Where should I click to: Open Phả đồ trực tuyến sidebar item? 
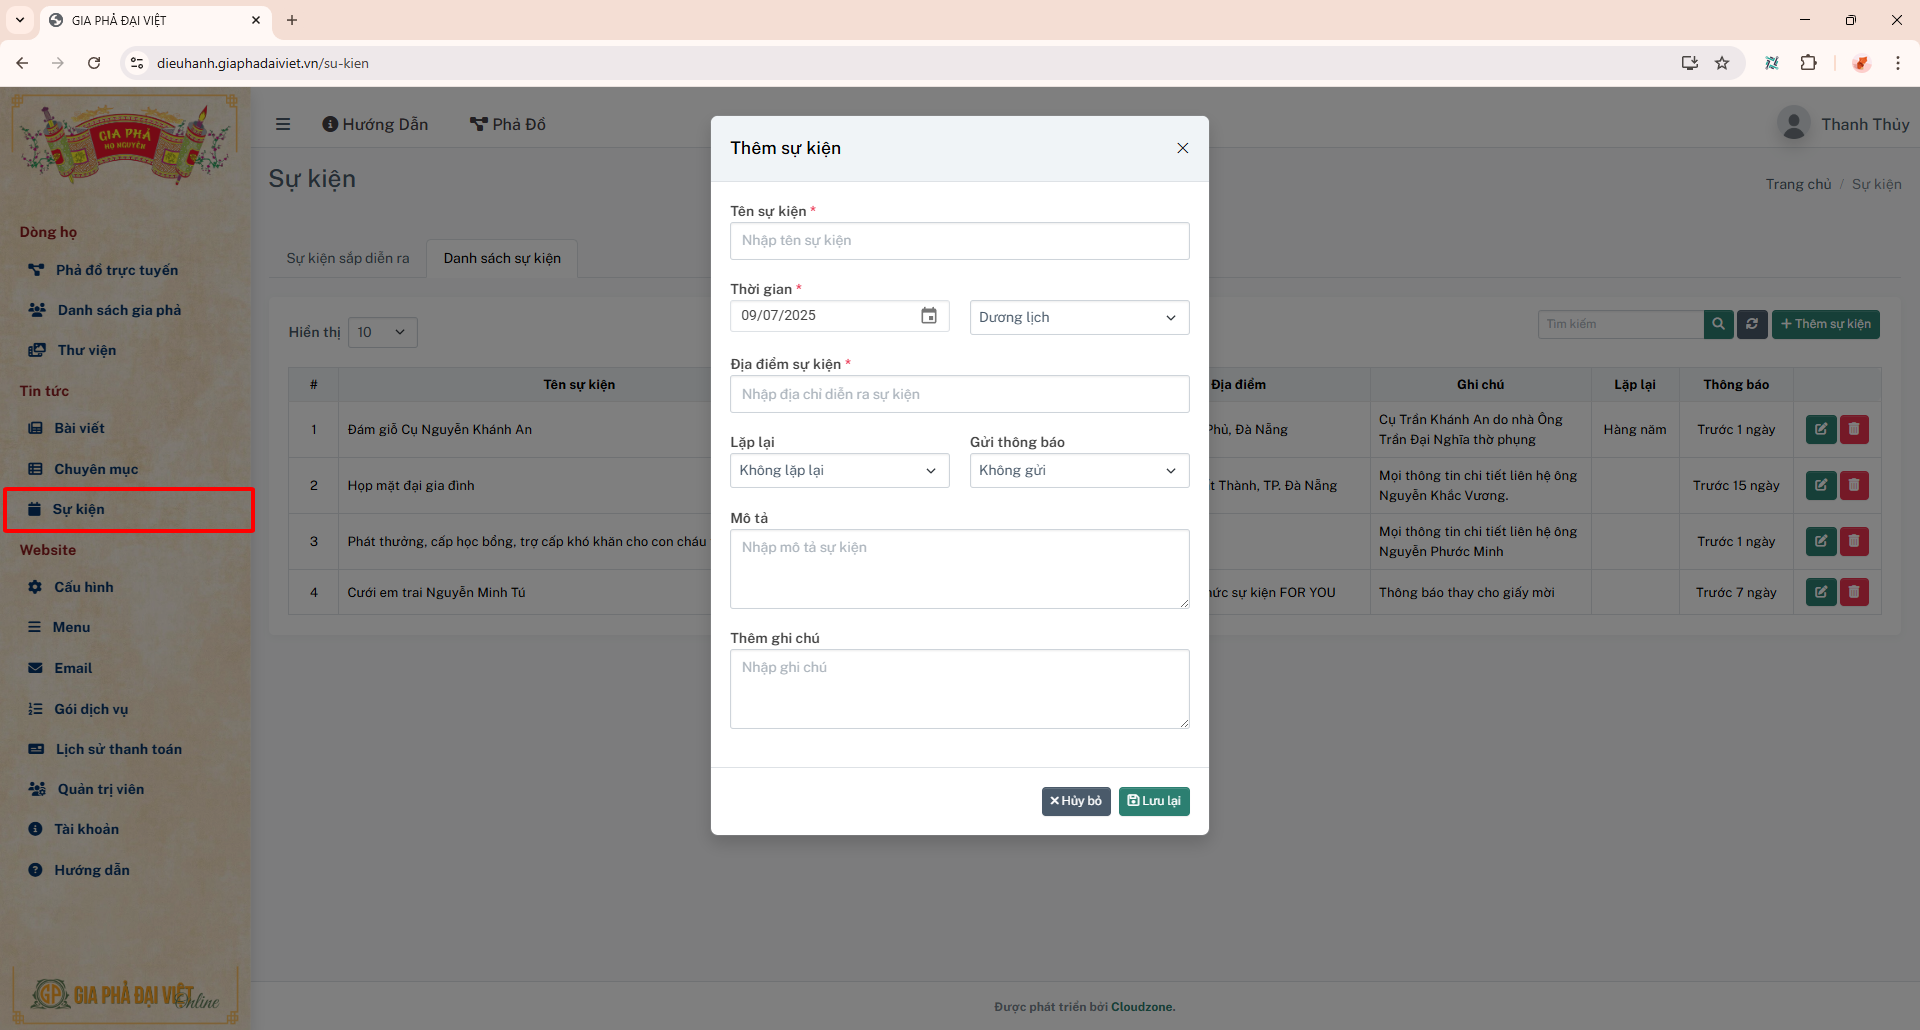(x=116, y=270)
